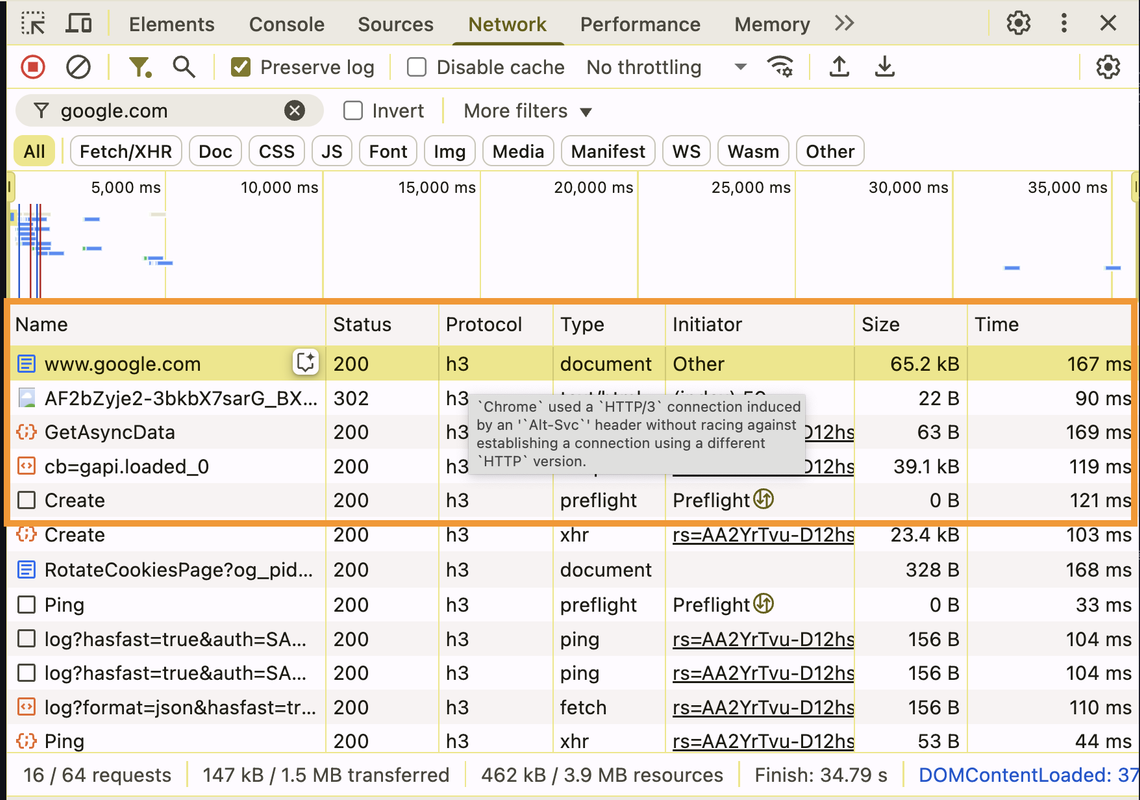Select the Font filter chip
This screenshot has height=800, width=1140.
[388, 151]
